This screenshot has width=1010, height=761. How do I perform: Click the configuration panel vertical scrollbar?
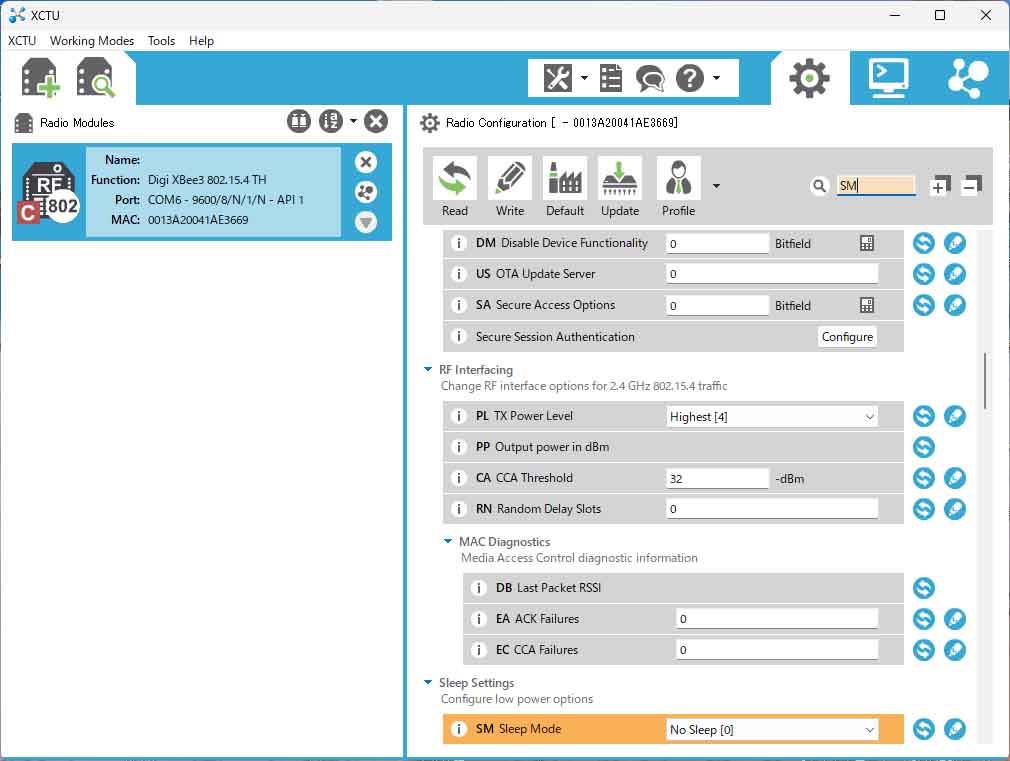pyautogui.click(x=984, y=380)
